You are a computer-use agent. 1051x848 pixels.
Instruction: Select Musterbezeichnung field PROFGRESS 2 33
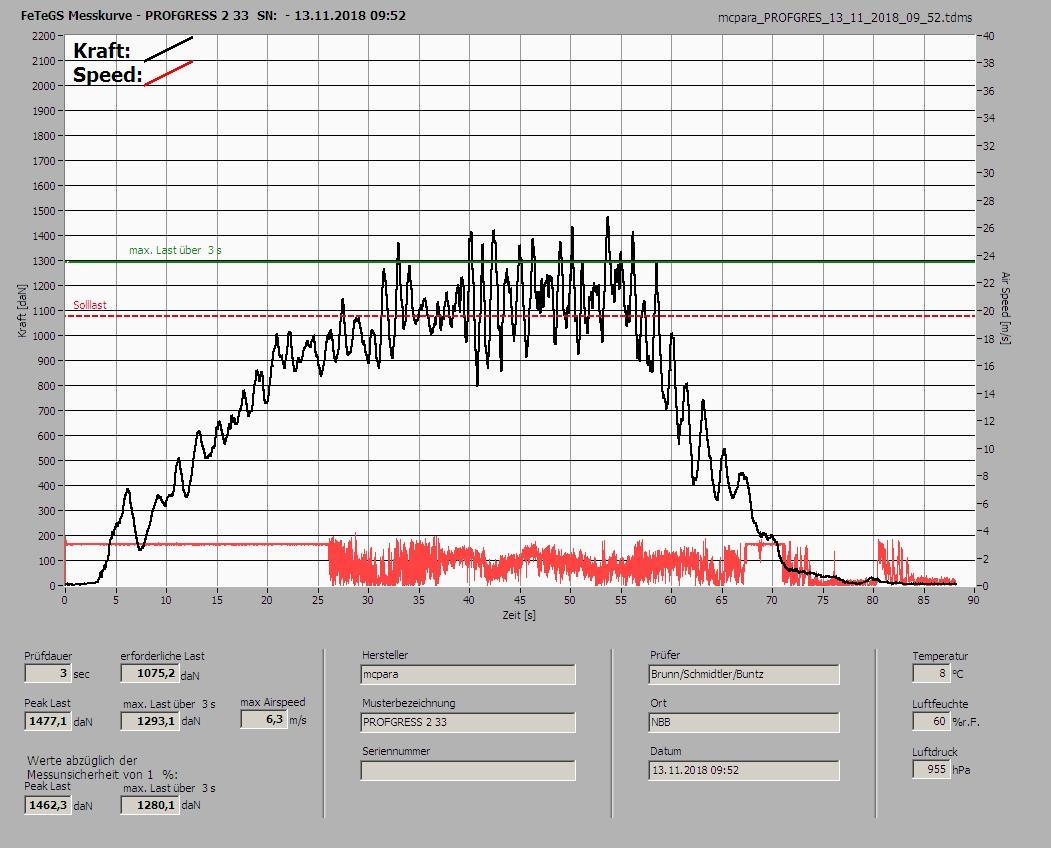[468, 722]
